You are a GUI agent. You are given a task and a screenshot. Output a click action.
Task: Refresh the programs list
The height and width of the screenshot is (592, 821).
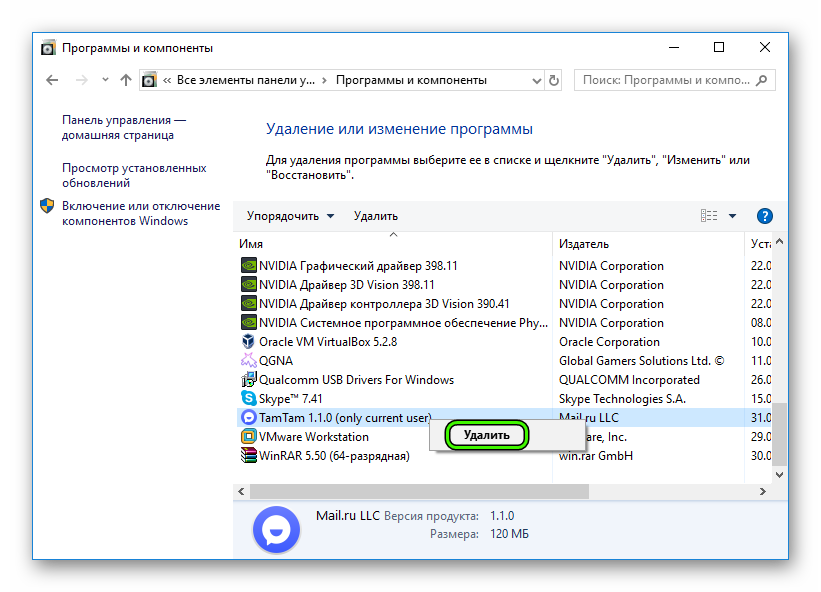(553, 81)
